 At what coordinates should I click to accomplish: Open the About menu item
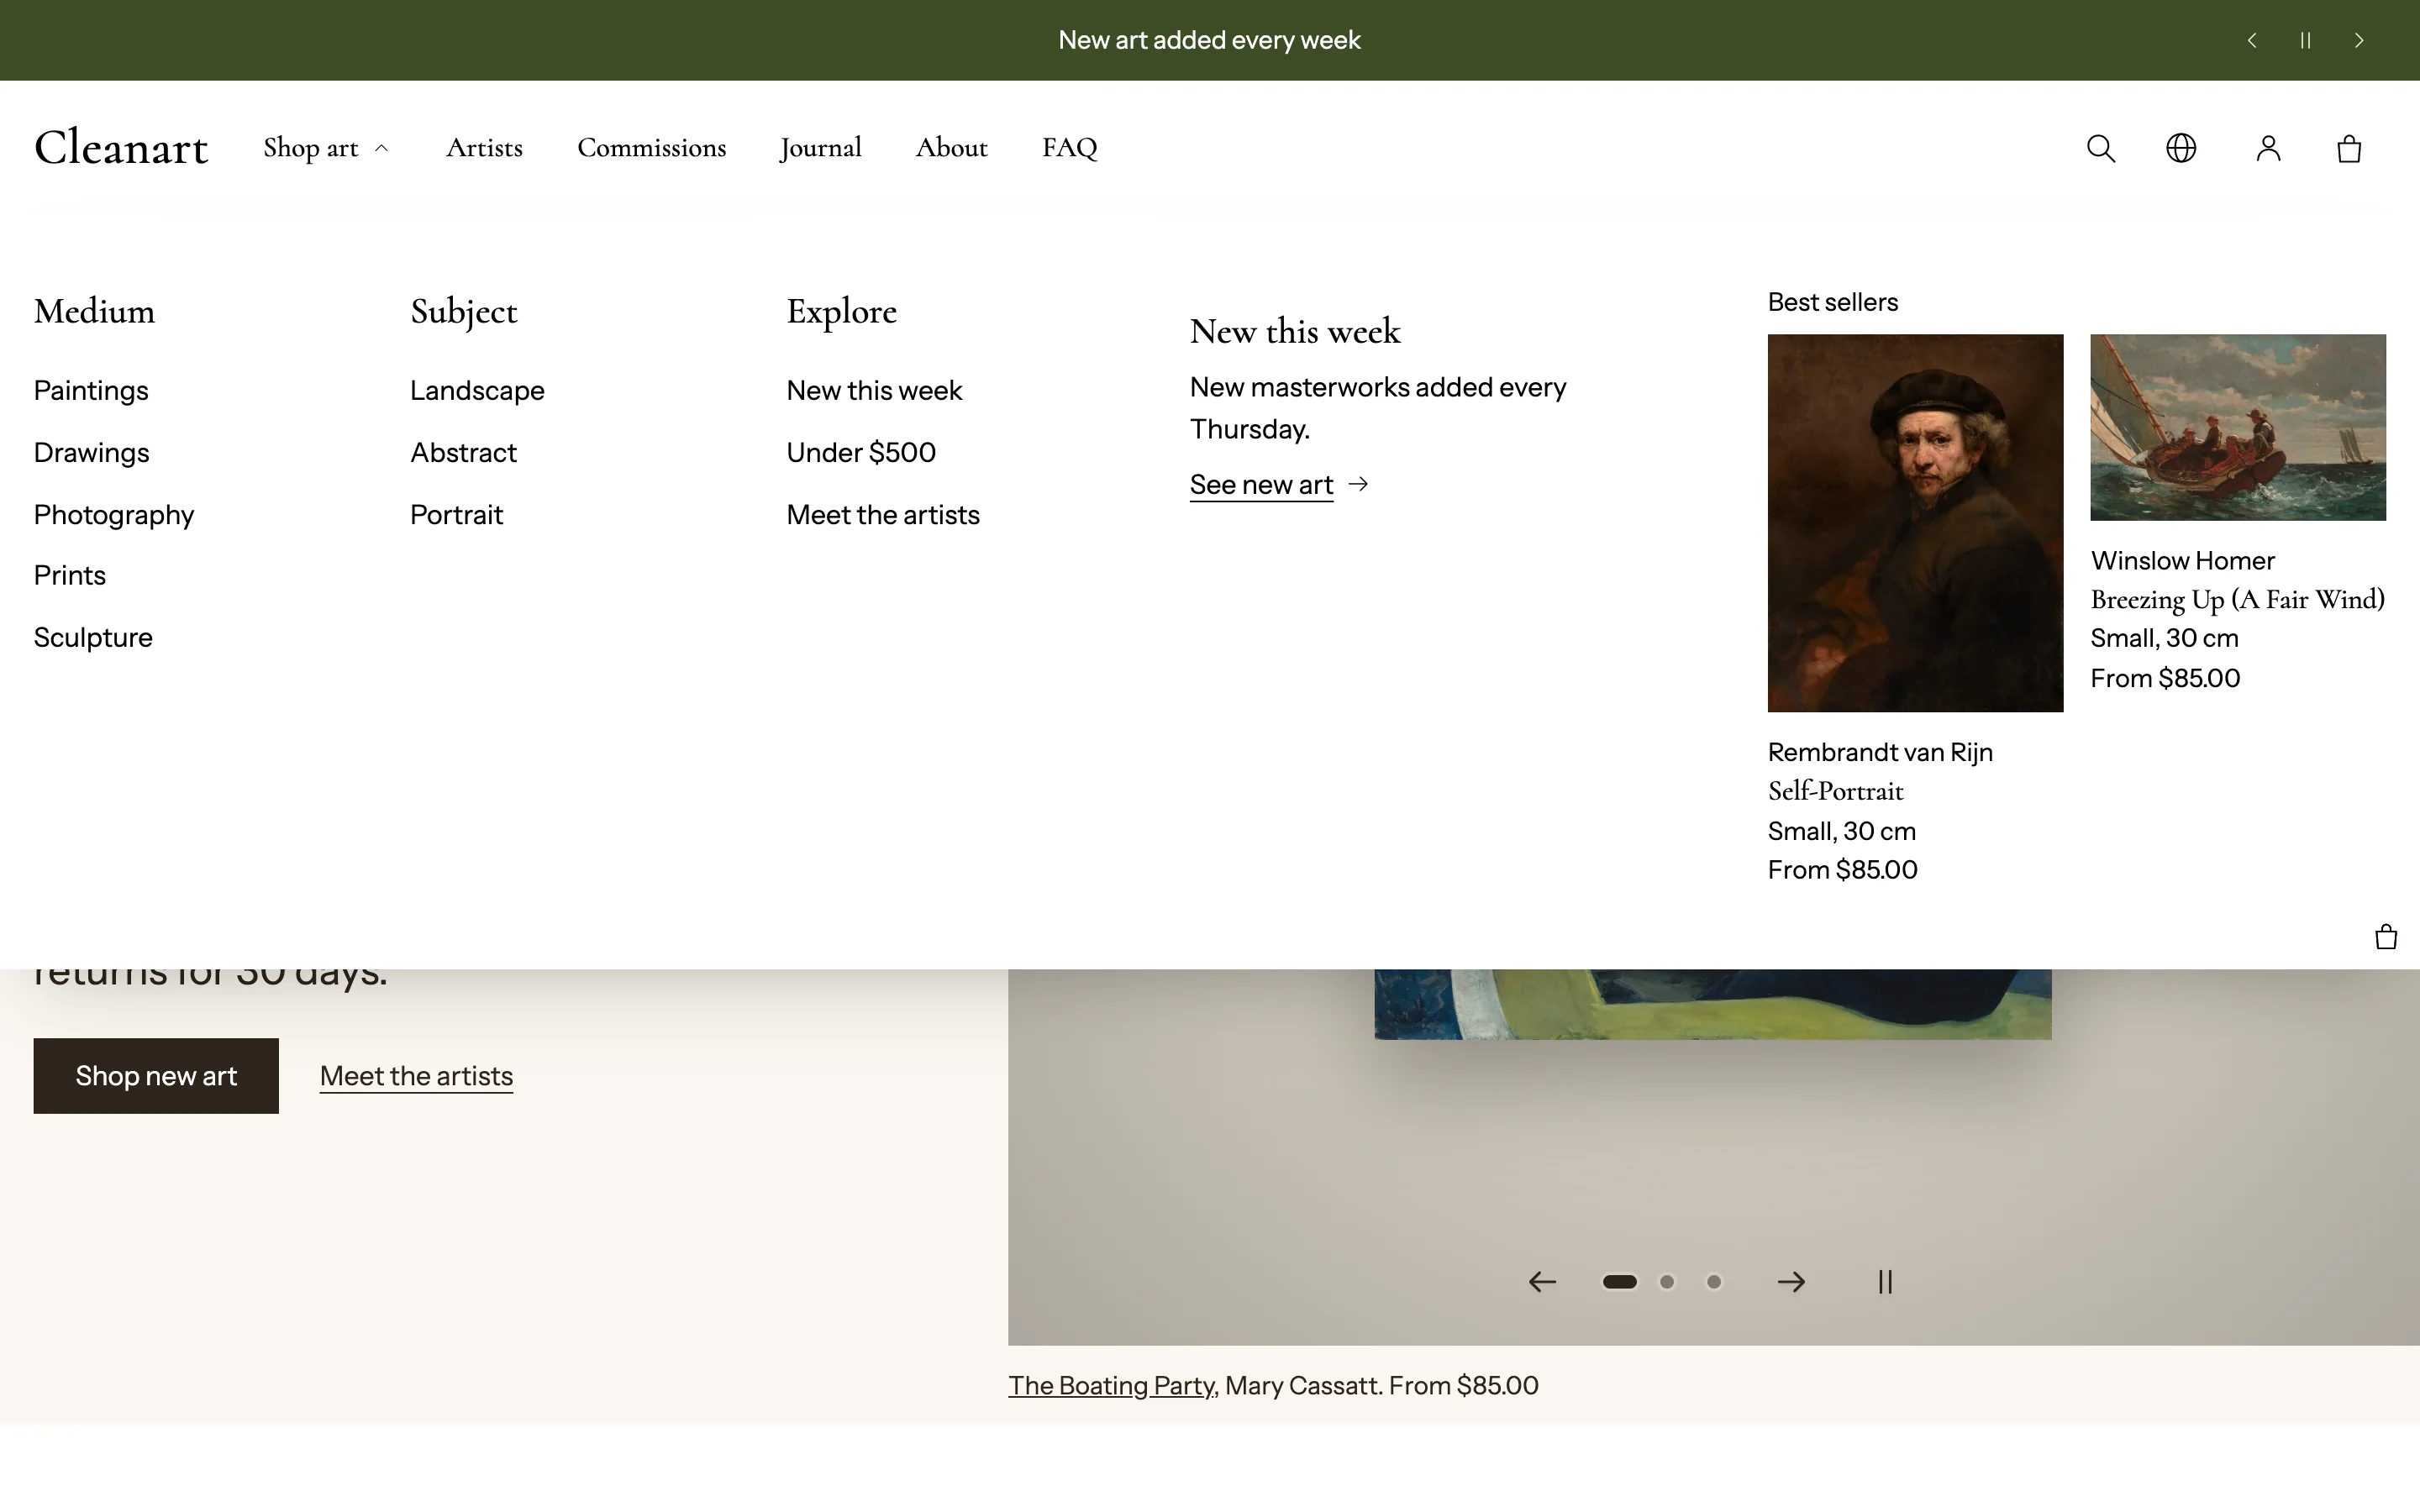951,148
